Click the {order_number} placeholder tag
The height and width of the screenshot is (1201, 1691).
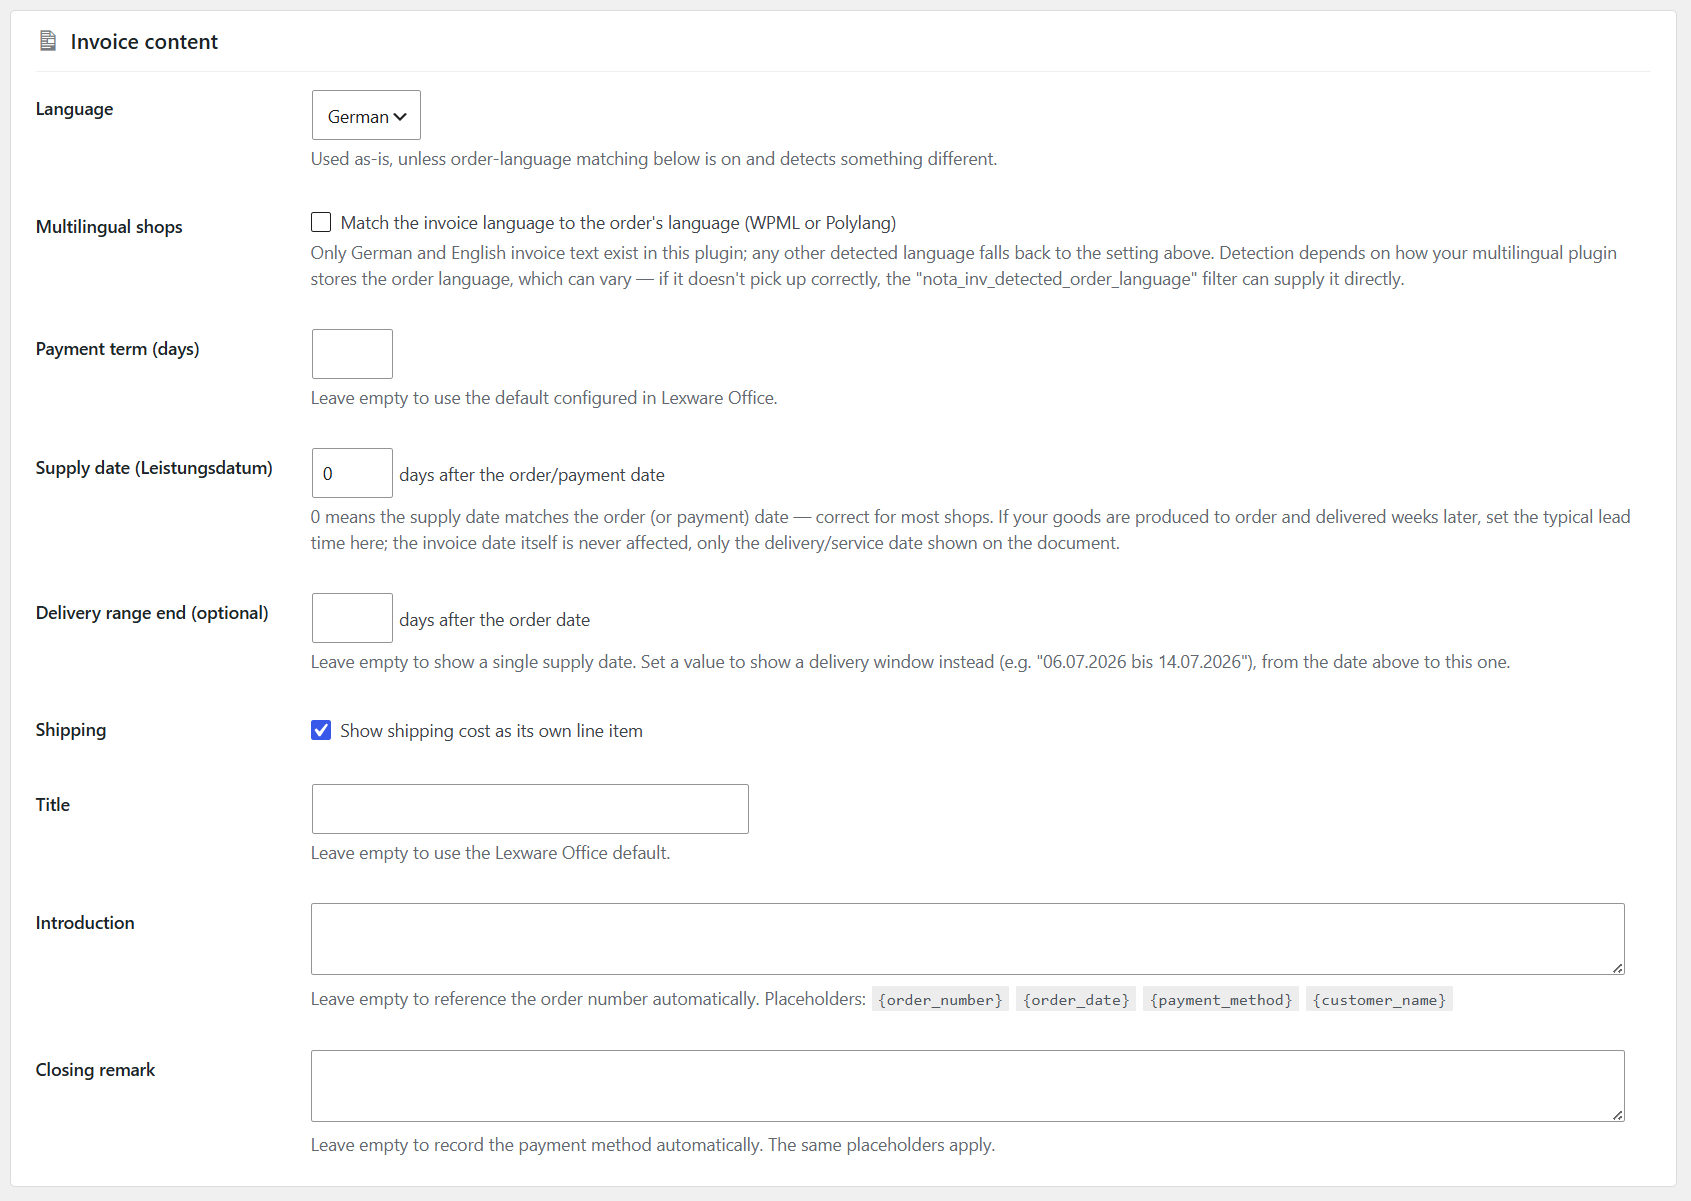coord(940,999)
